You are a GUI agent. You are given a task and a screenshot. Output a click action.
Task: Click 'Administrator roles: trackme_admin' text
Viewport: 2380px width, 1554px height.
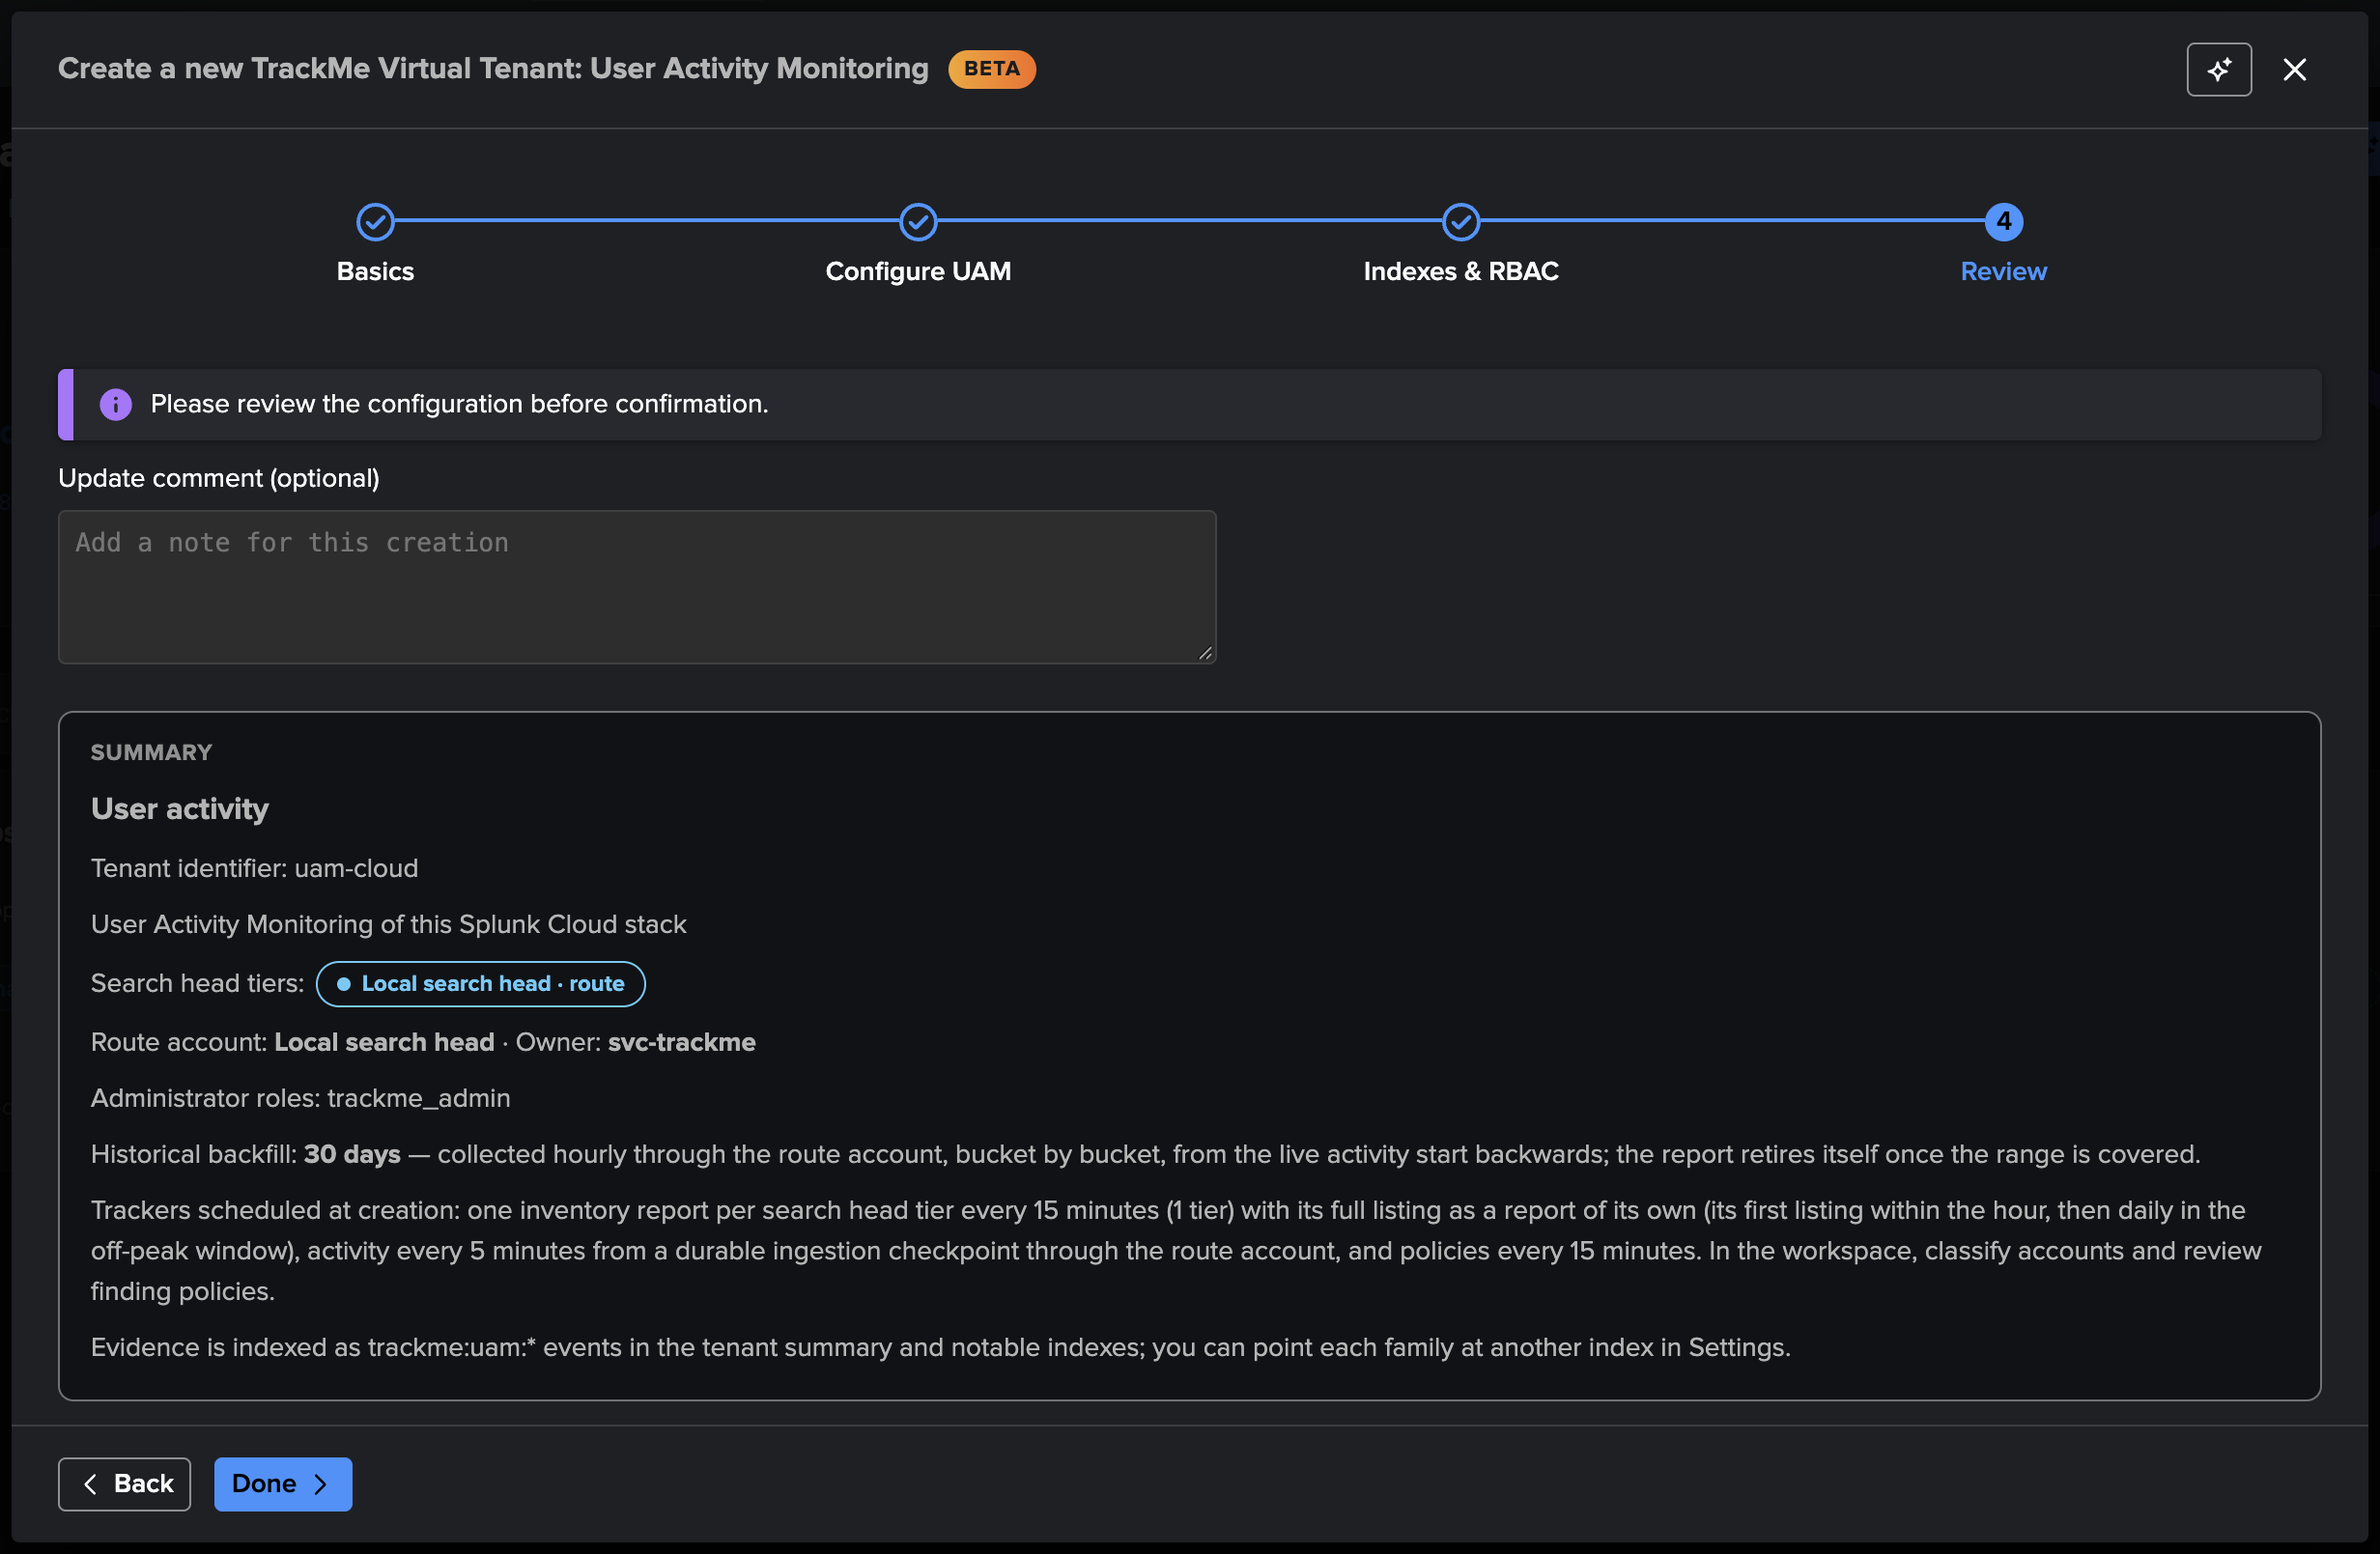pyautogui.click(x=300, y=1098)
